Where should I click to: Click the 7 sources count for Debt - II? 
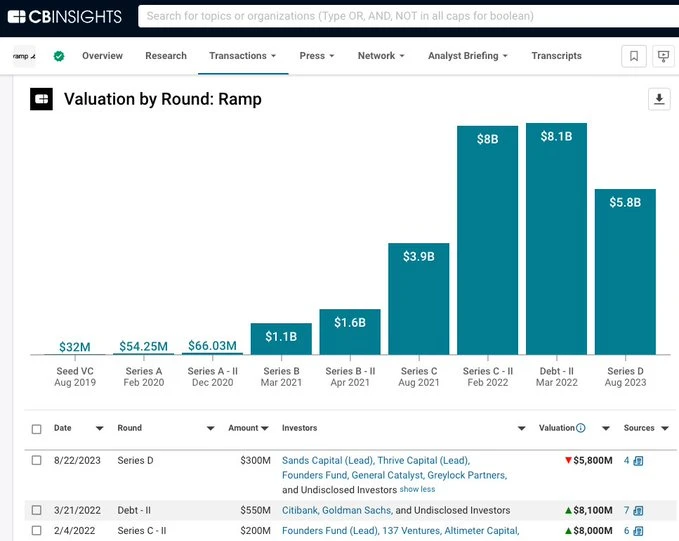(x=626, y=510)
